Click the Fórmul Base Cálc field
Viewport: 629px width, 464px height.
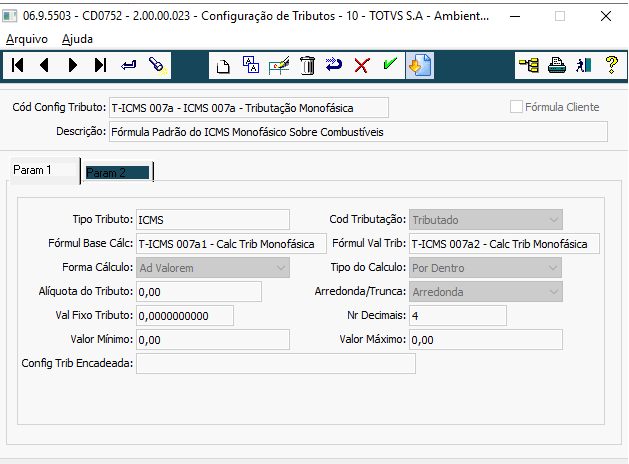231,243
